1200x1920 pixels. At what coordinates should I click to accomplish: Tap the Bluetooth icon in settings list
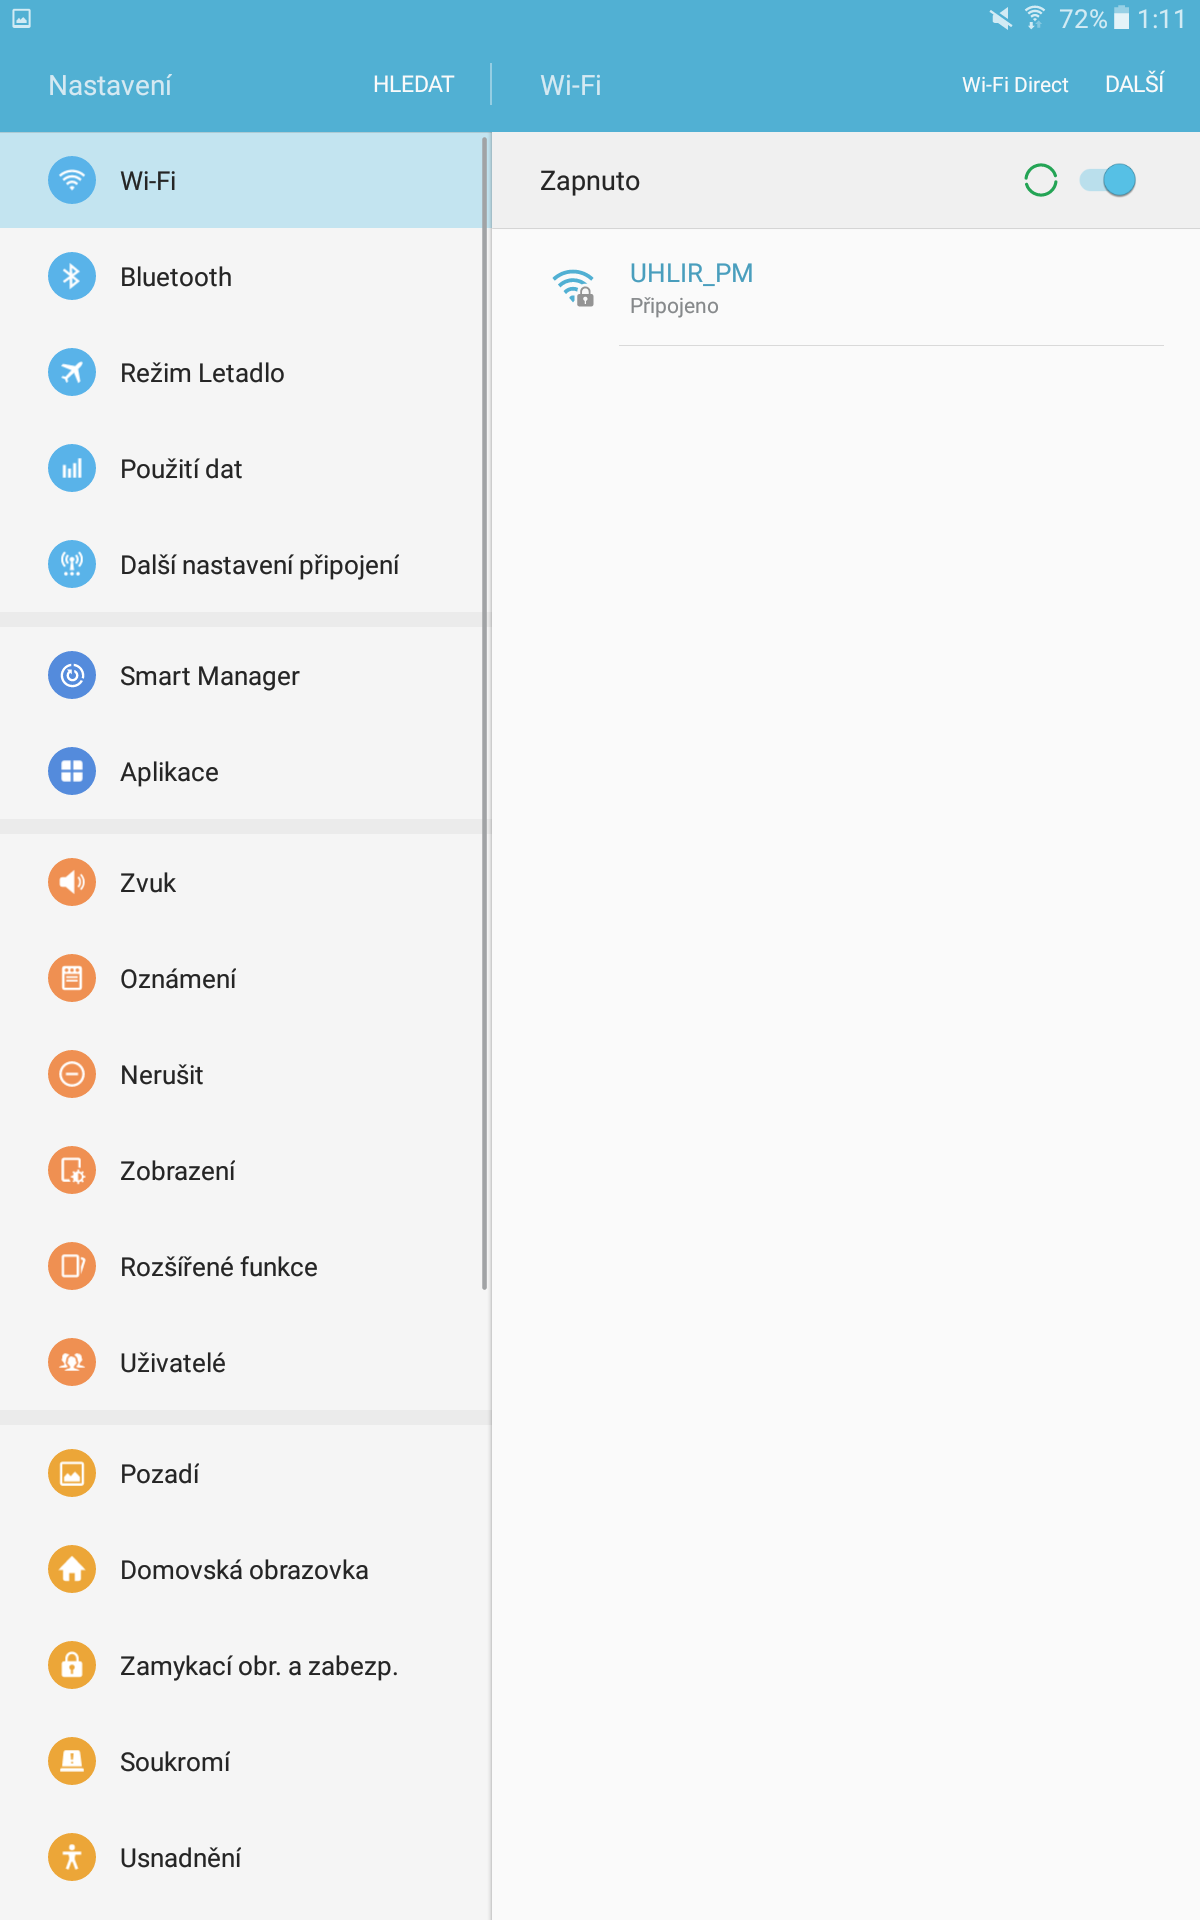pos(72,276)
